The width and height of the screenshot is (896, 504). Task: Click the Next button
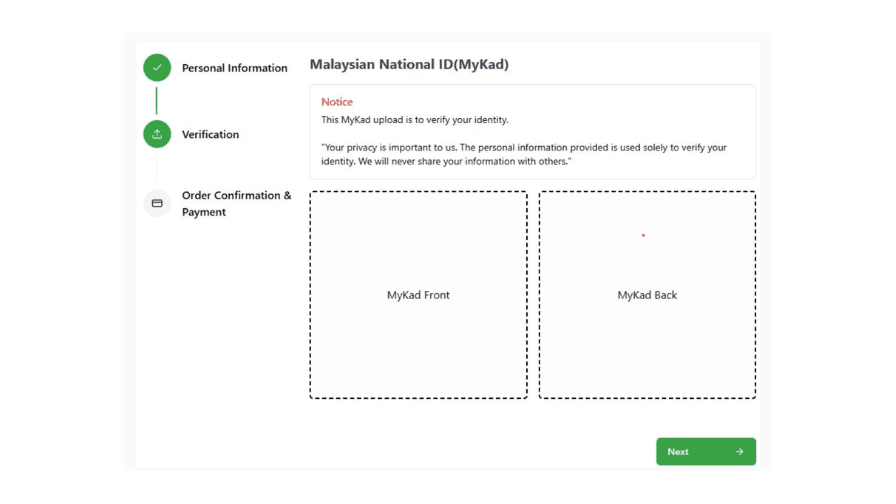pos(706,451)
